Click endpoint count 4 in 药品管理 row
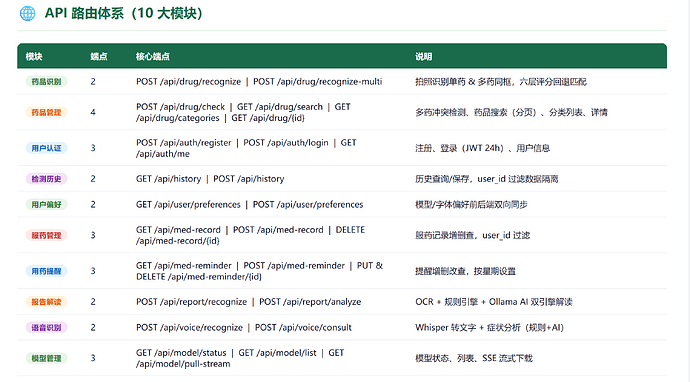 coord(93,112)
